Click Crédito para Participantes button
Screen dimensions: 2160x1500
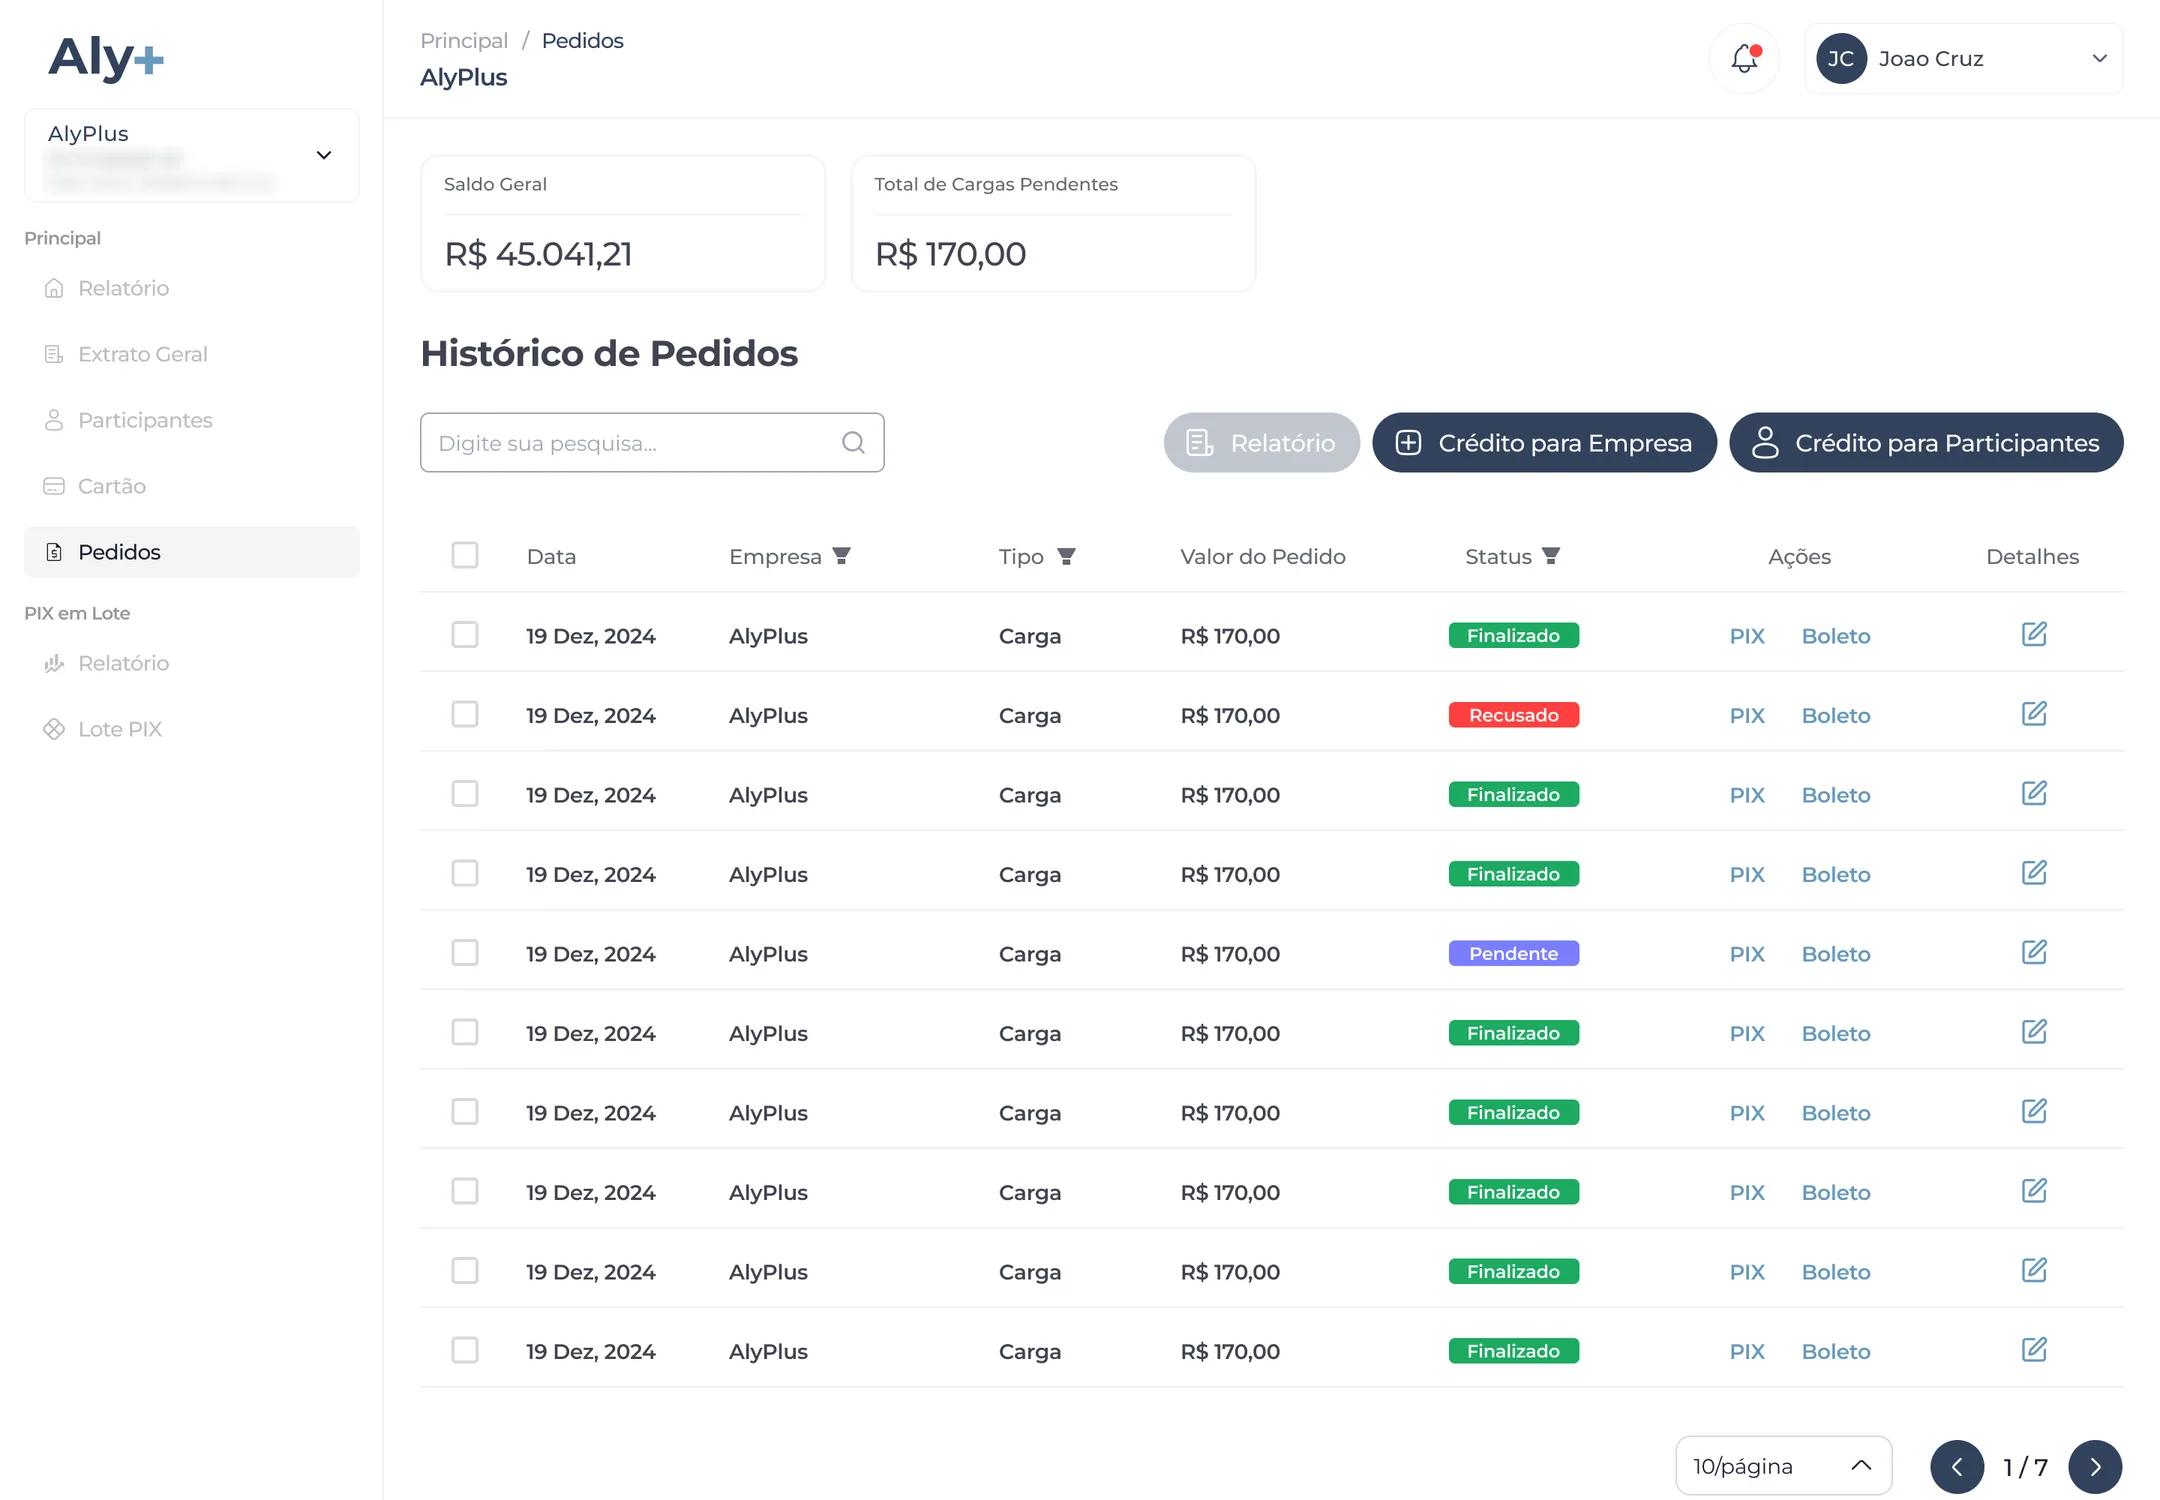[1926, 443]
